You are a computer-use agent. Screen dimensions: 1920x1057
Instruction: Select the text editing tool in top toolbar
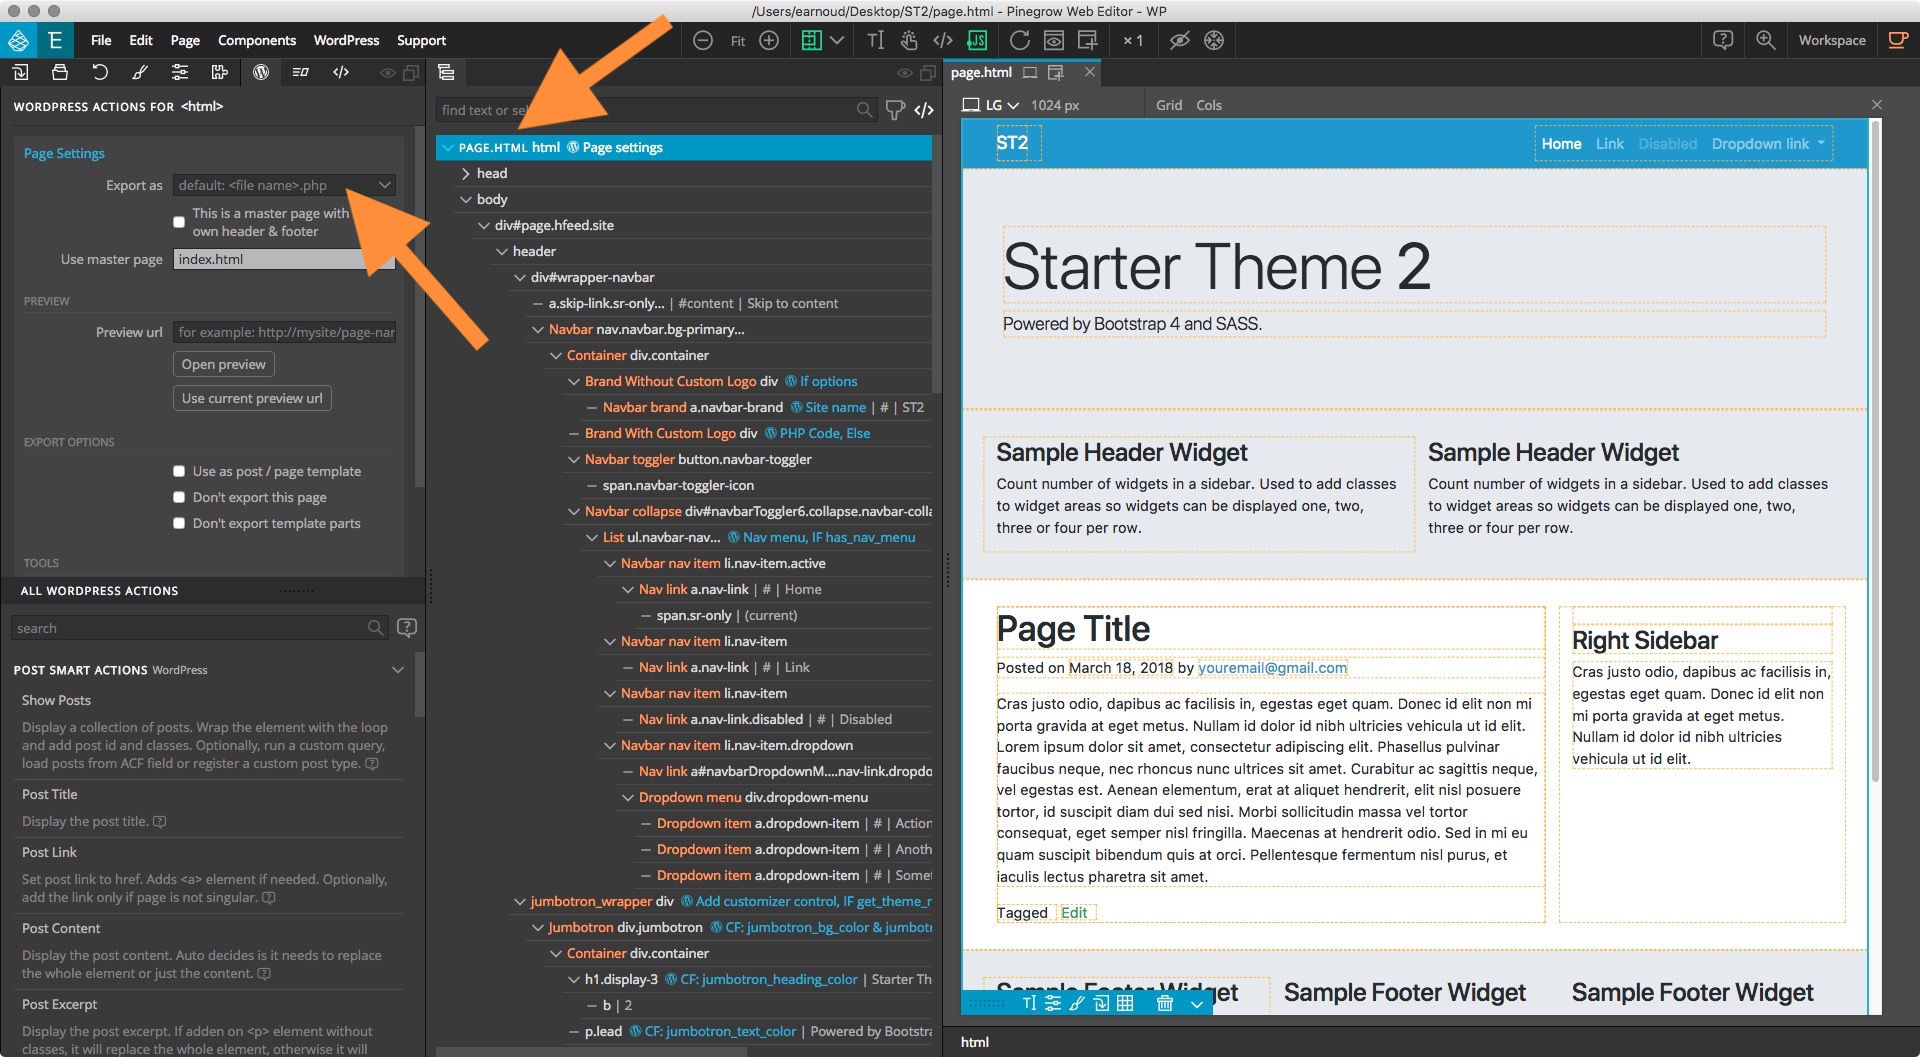(875, 41)
